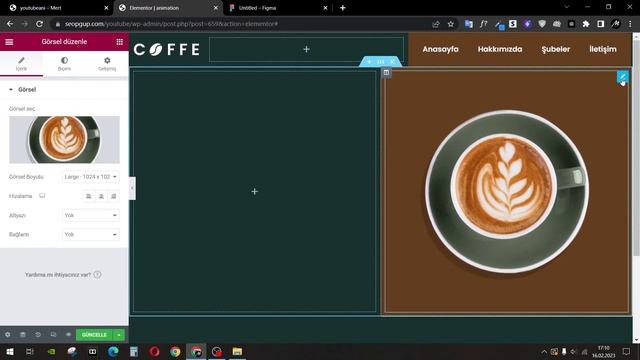Open a new browser tab
Viewport: 640px width, 360px height.
pos(342,8)
